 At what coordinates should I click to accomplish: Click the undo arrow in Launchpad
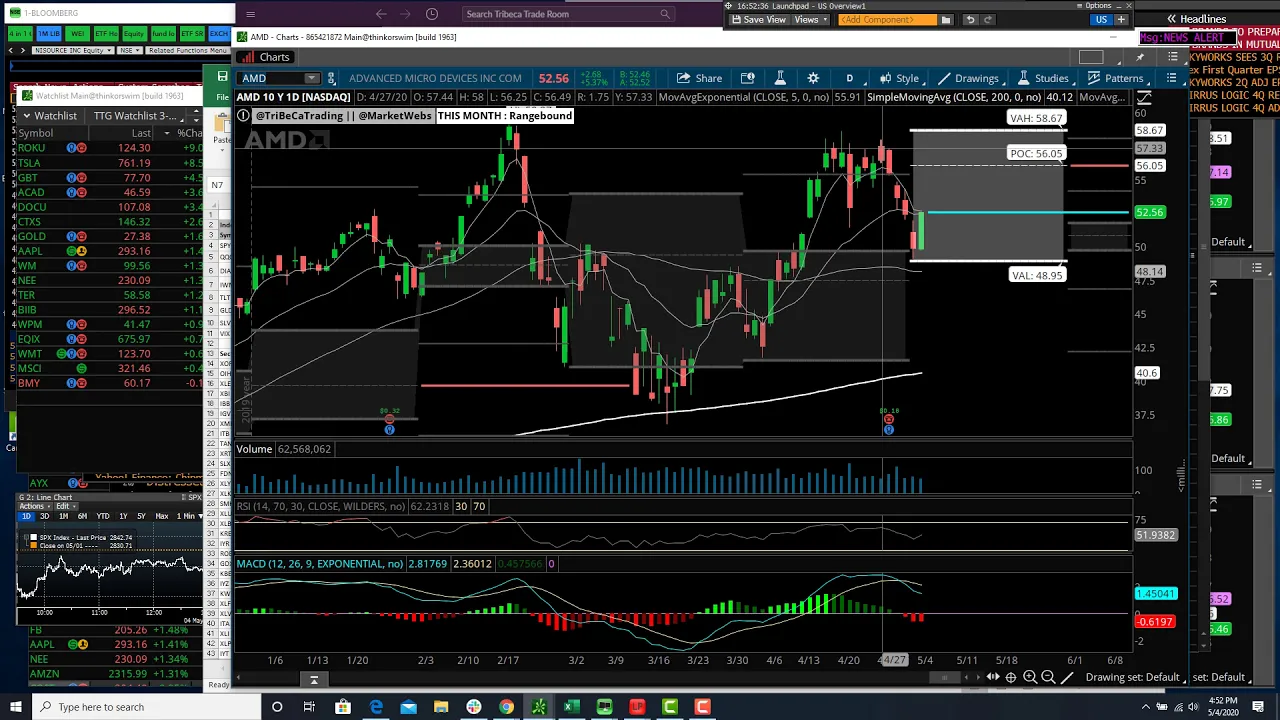(970, 20)
